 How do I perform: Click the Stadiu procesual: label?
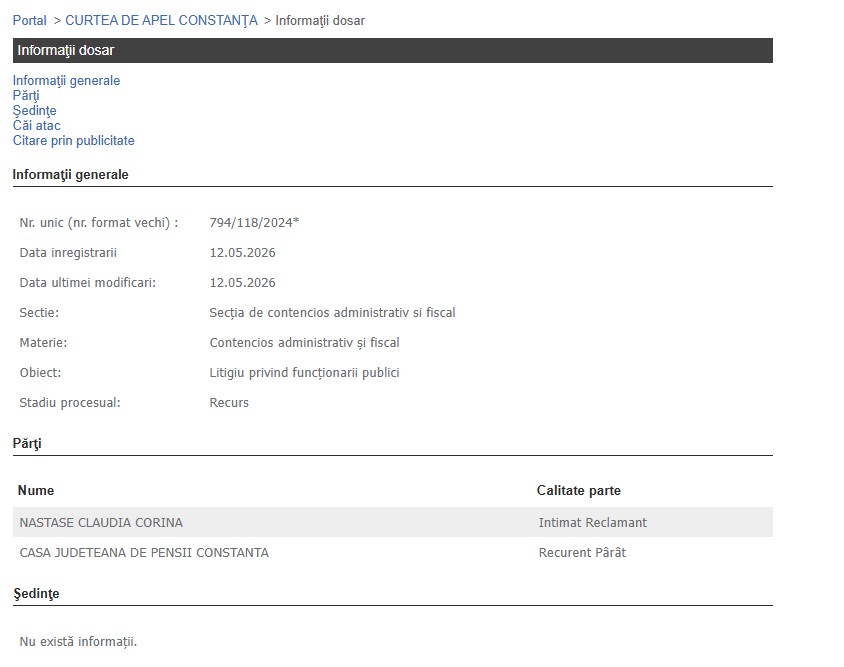pos(70,403)
